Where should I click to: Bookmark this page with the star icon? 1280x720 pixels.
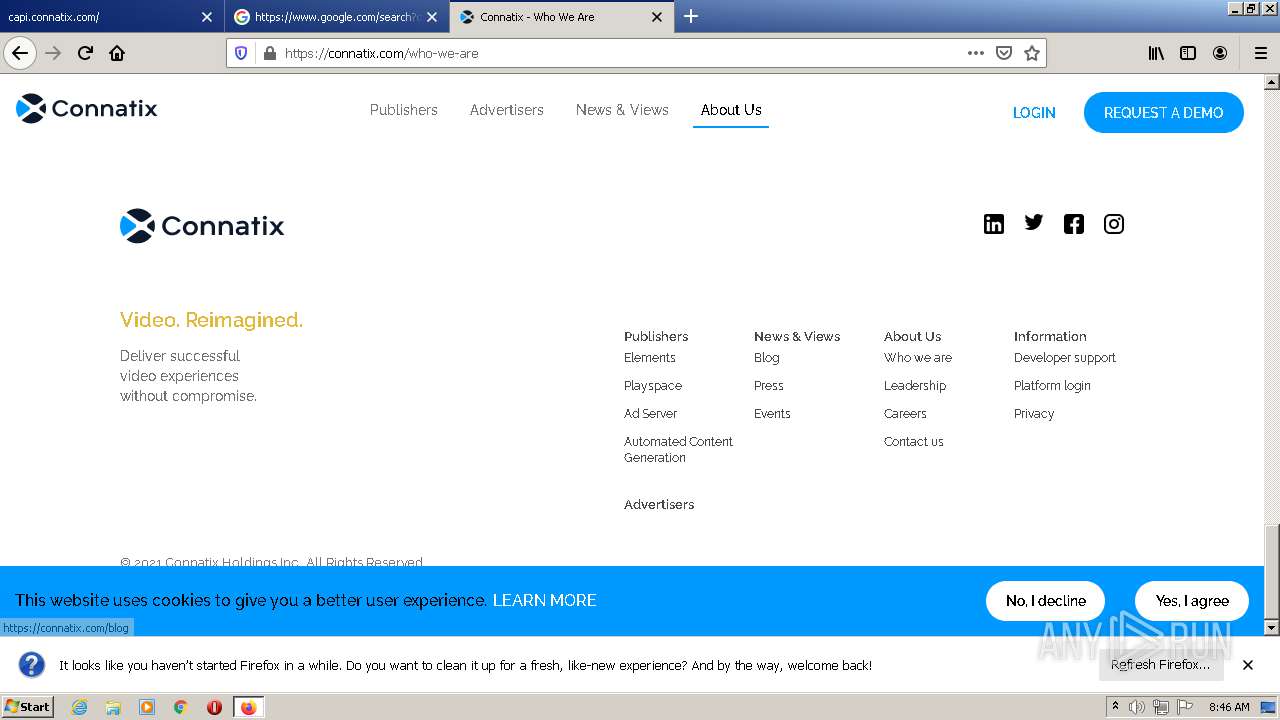tap(1032, 53)
